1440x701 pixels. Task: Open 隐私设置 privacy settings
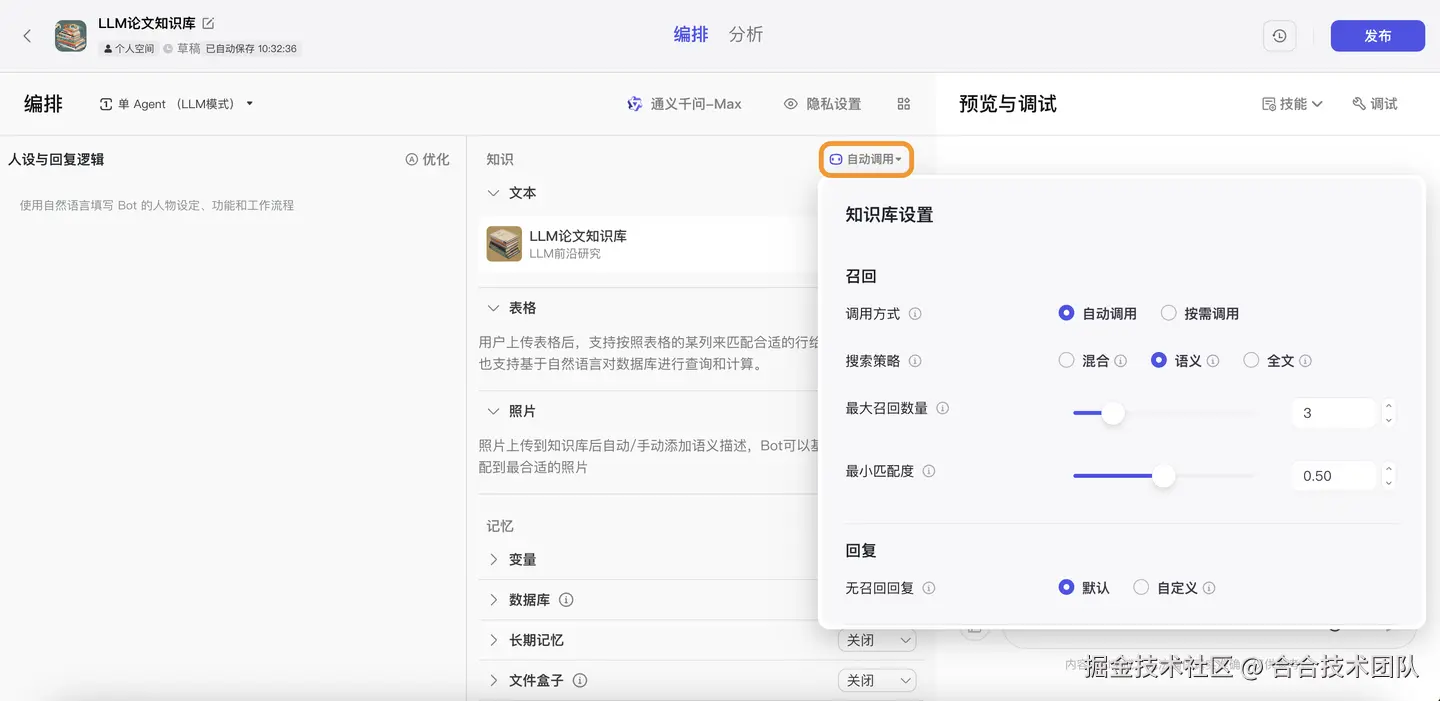[x=822, y=104]
